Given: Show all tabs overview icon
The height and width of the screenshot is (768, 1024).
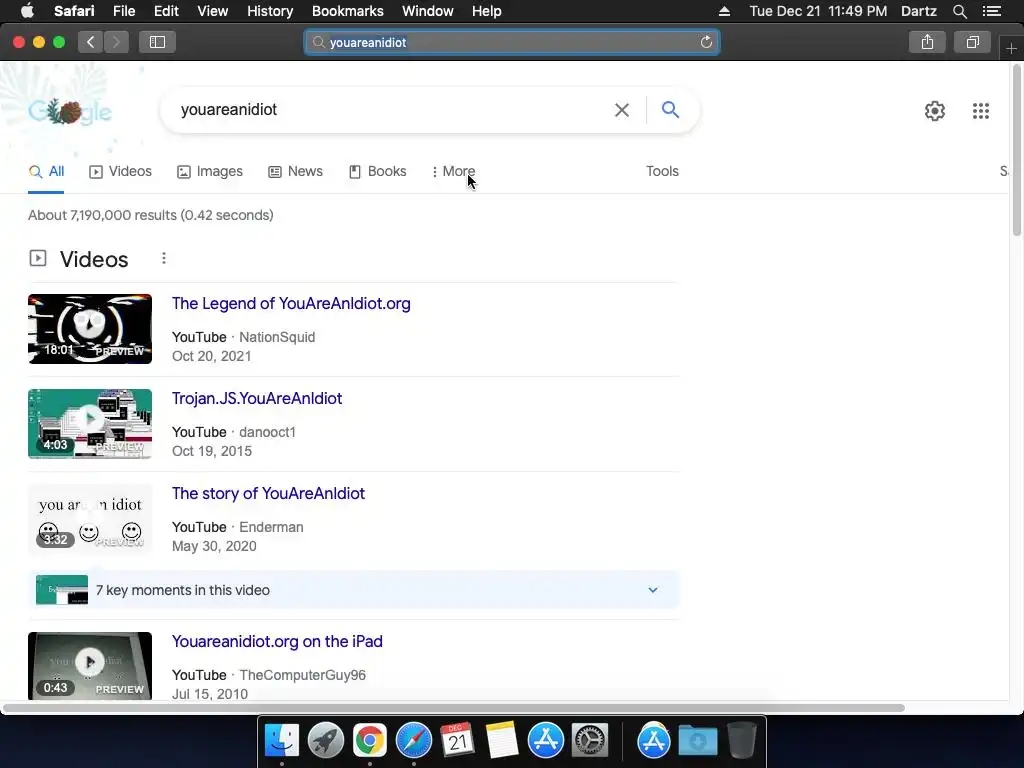Looking at the screenshot, I should 972,42.
